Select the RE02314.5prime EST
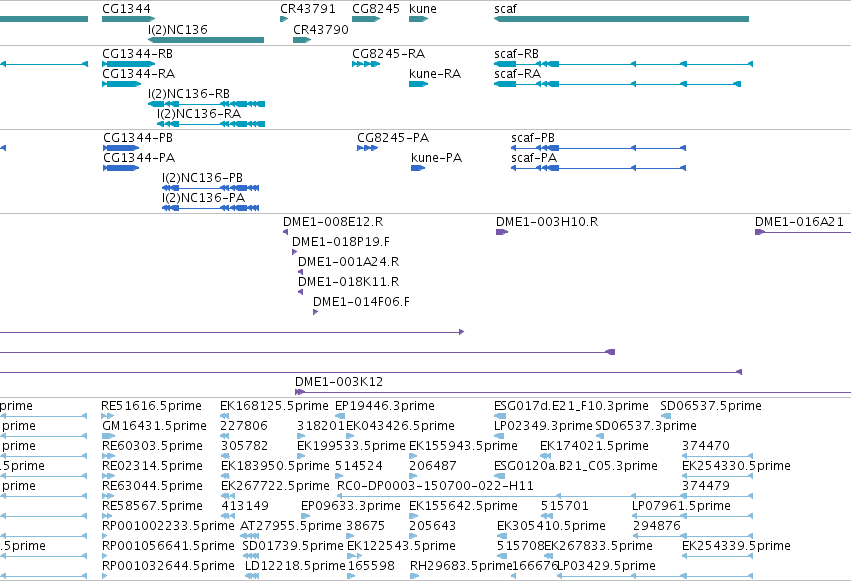The height and width of the screenshot is (581, 851). pyautogui.click(x=108, y=476)
